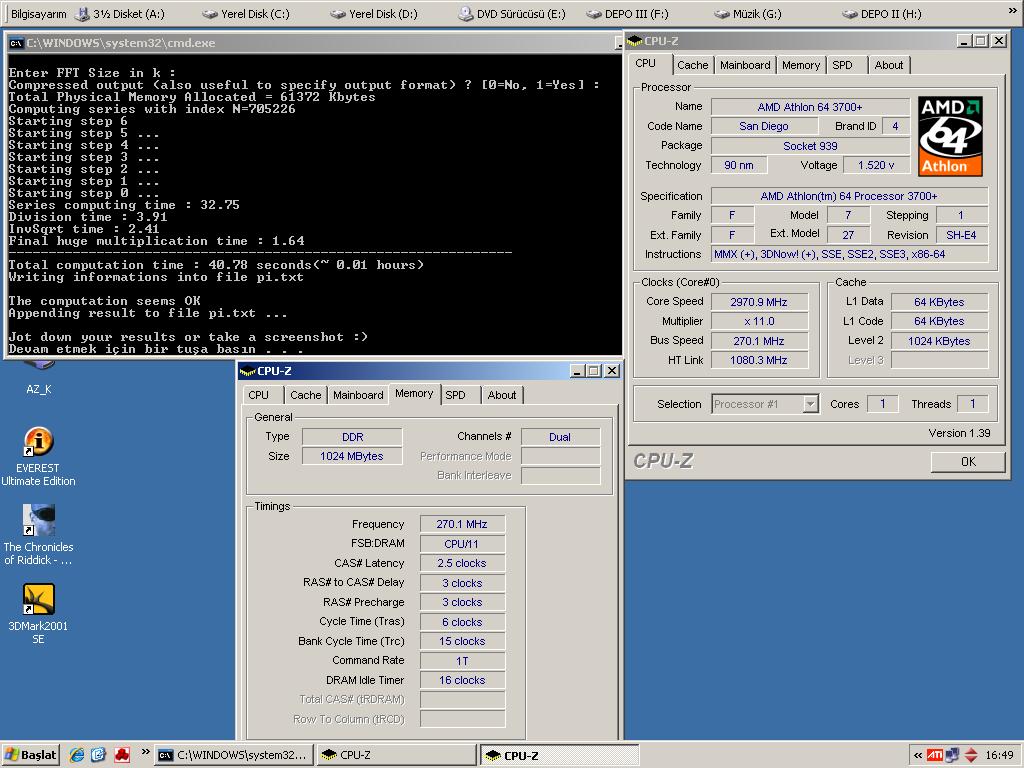Open 3½ Disket (A:) drive
Screen dimensions: 1024x768
click(x=120, y=14)
